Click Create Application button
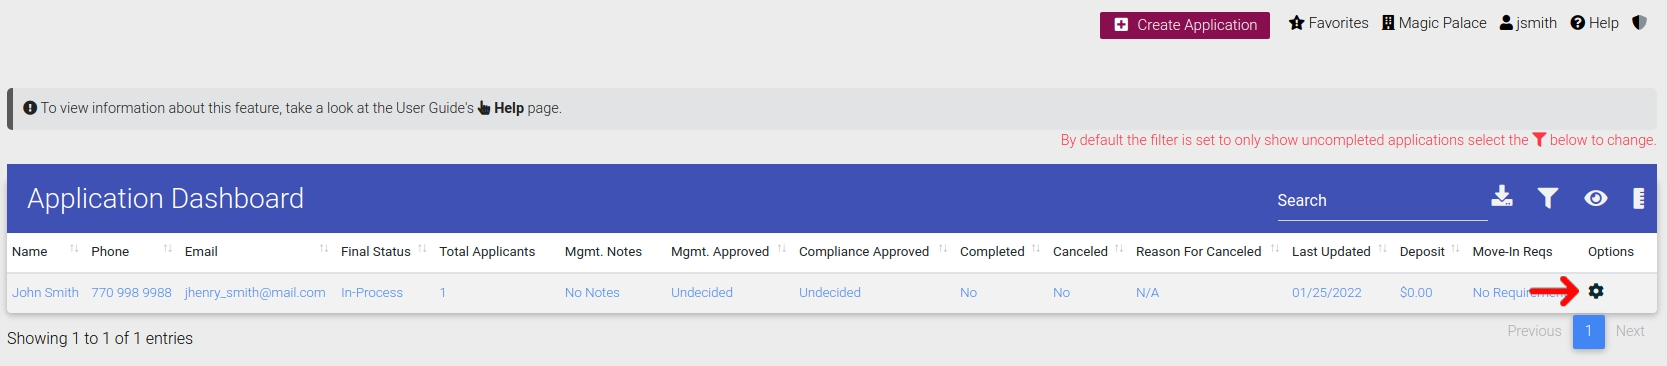This screenshot has height=366, width=1667. [x=1185, y=25]
